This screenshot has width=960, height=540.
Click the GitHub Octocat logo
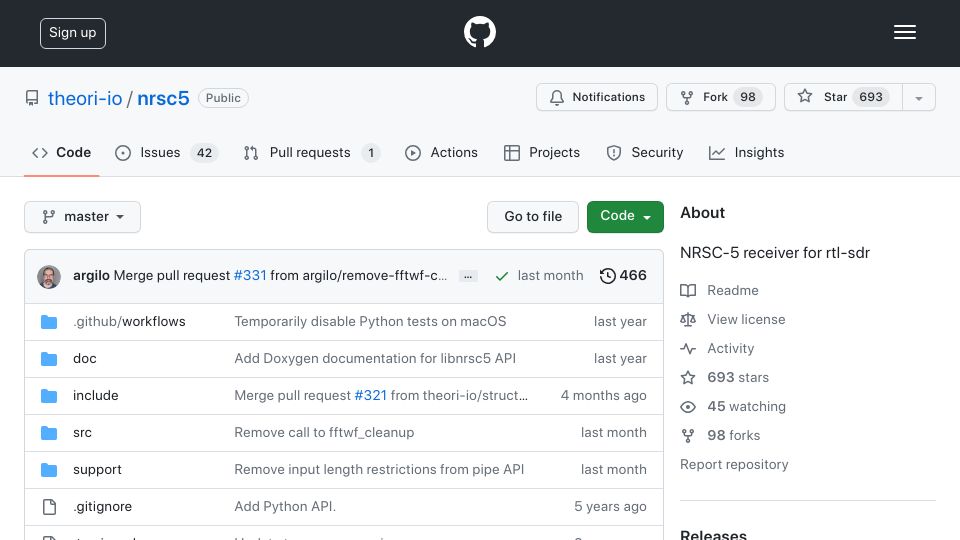point(479,32)
